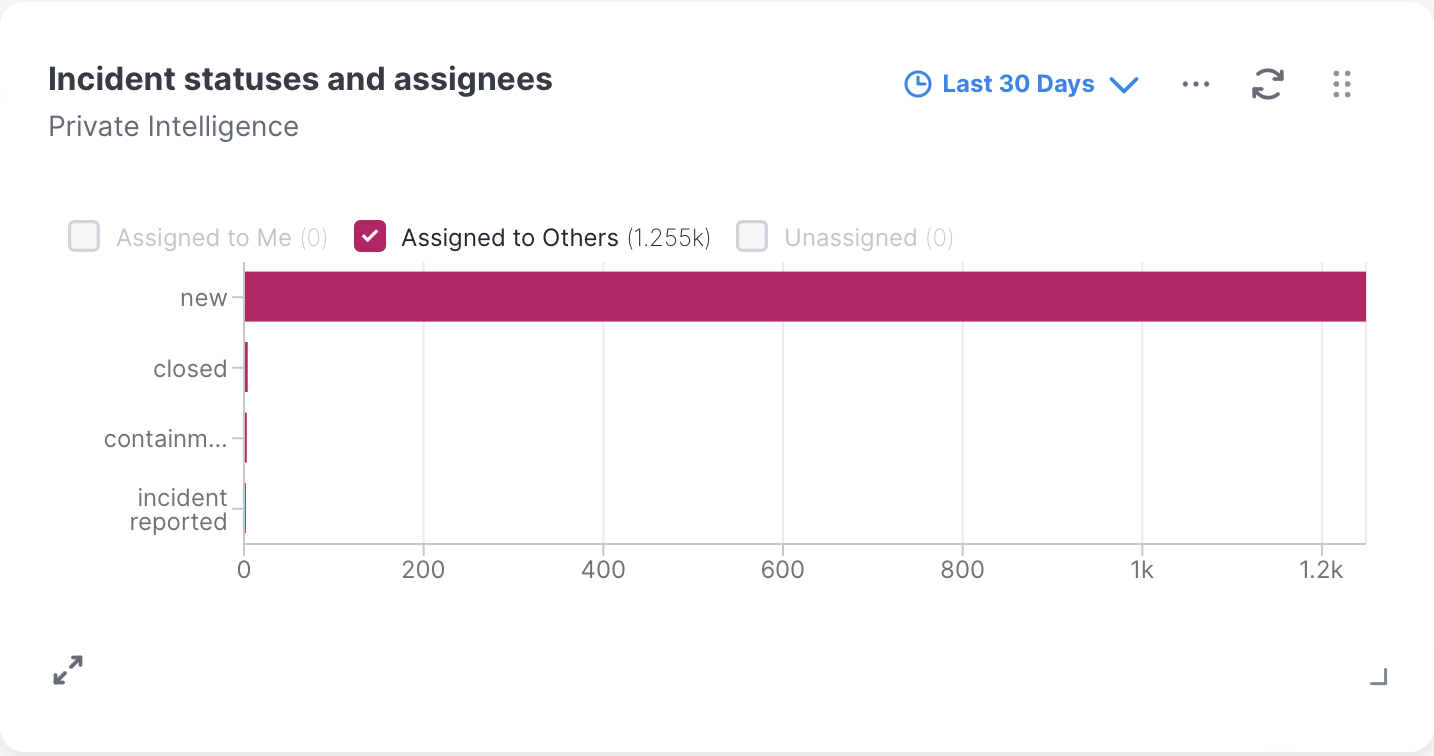Open the Last 30 Days dropdown chevron
Screen dimensions: 1434x756
[1125, 85]
